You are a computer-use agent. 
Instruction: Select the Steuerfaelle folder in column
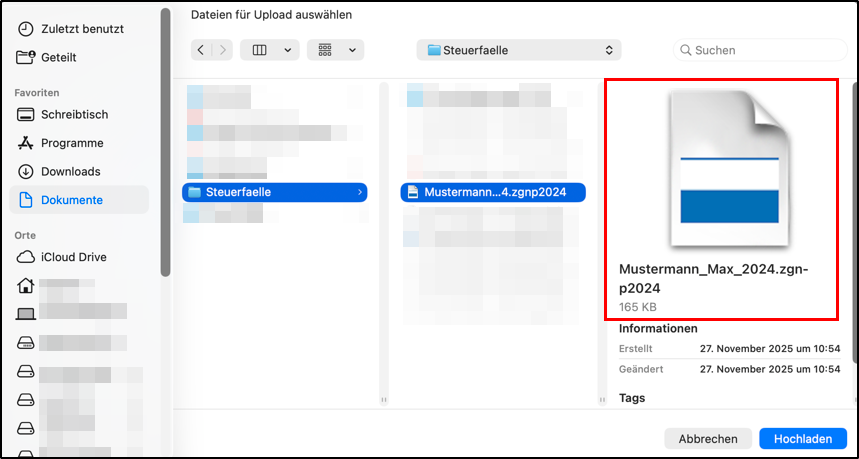tap(274, 192)
